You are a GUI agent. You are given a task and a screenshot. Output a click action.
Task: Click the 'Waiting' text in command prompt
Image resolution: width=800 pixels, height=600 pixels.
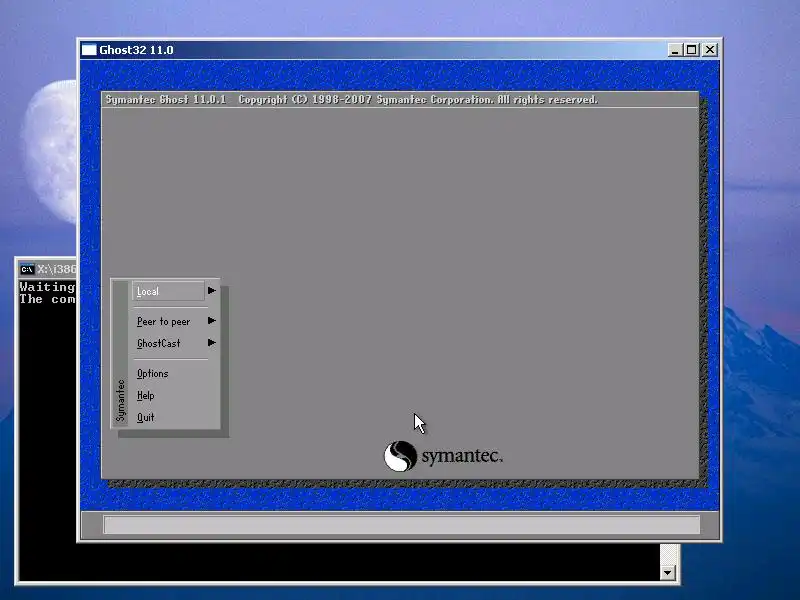(47, 287)
